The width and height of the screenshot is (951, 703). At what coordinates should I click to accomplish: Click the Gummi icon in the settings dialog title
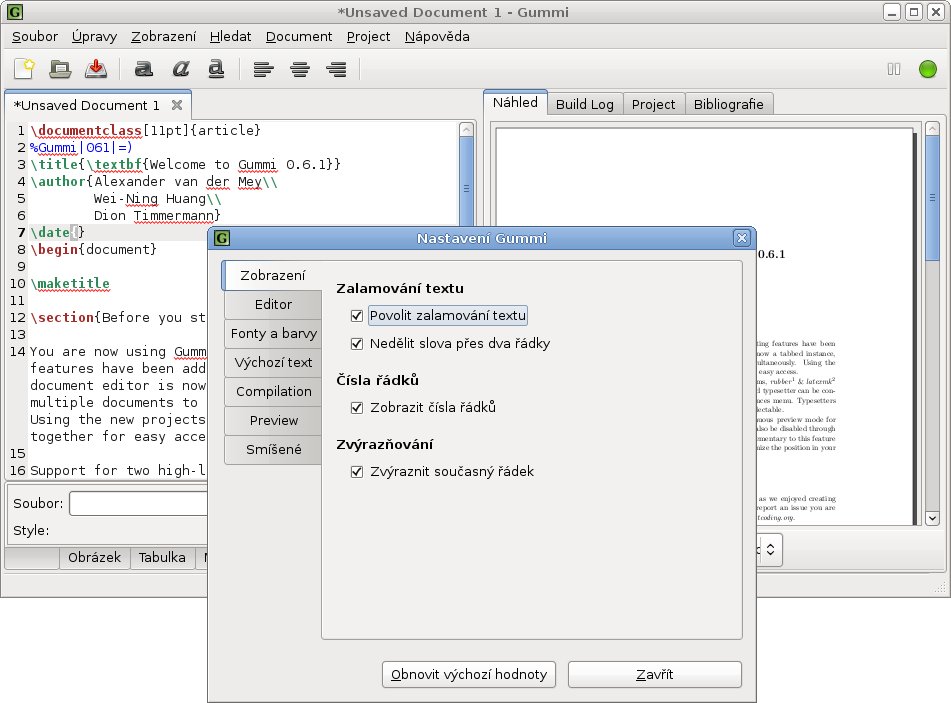(222, 238)
